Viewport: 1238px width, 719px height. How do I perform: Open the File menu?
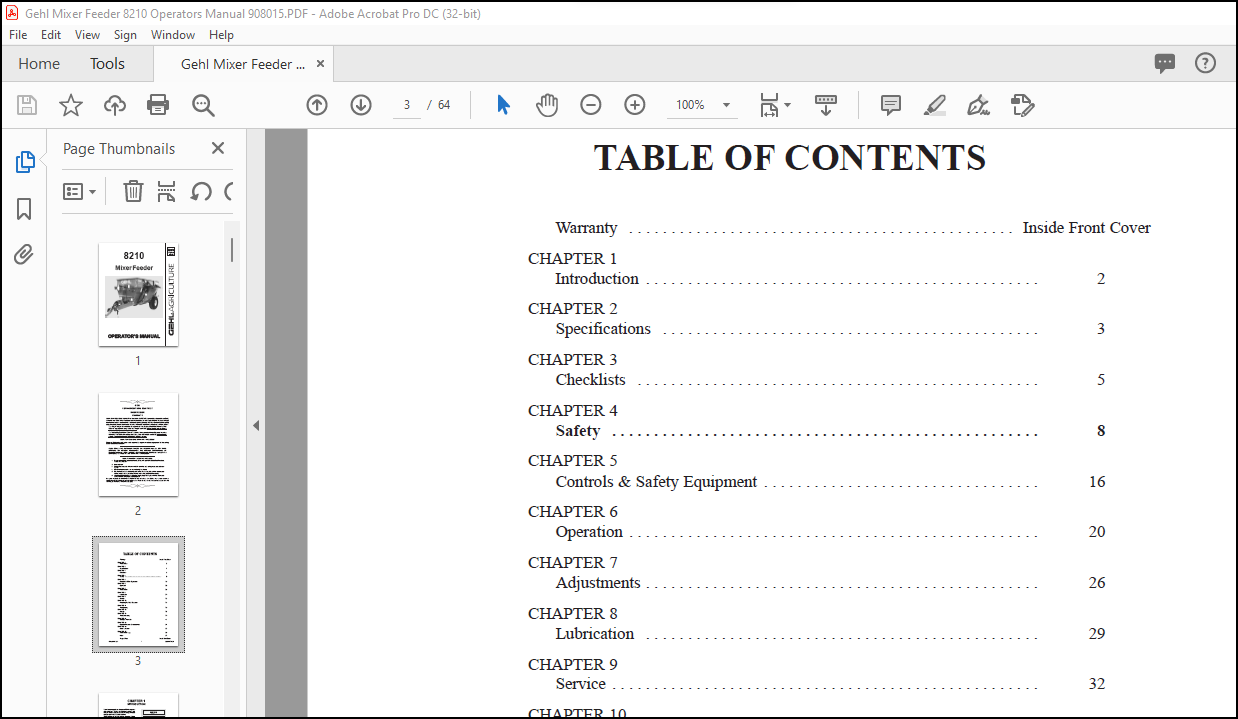click(18, 34)
